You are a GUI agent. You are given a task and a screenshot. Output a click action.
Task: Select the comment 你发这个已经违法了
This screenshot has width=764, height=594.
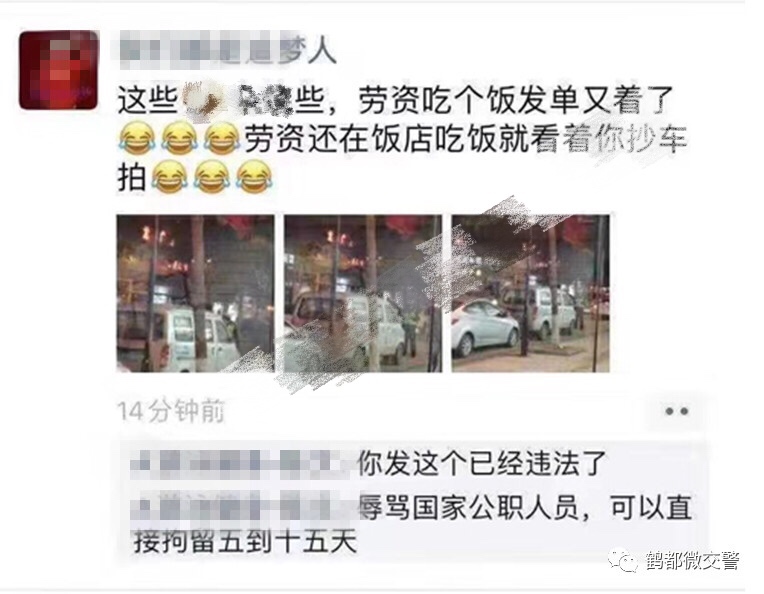[x=482, y=463]
